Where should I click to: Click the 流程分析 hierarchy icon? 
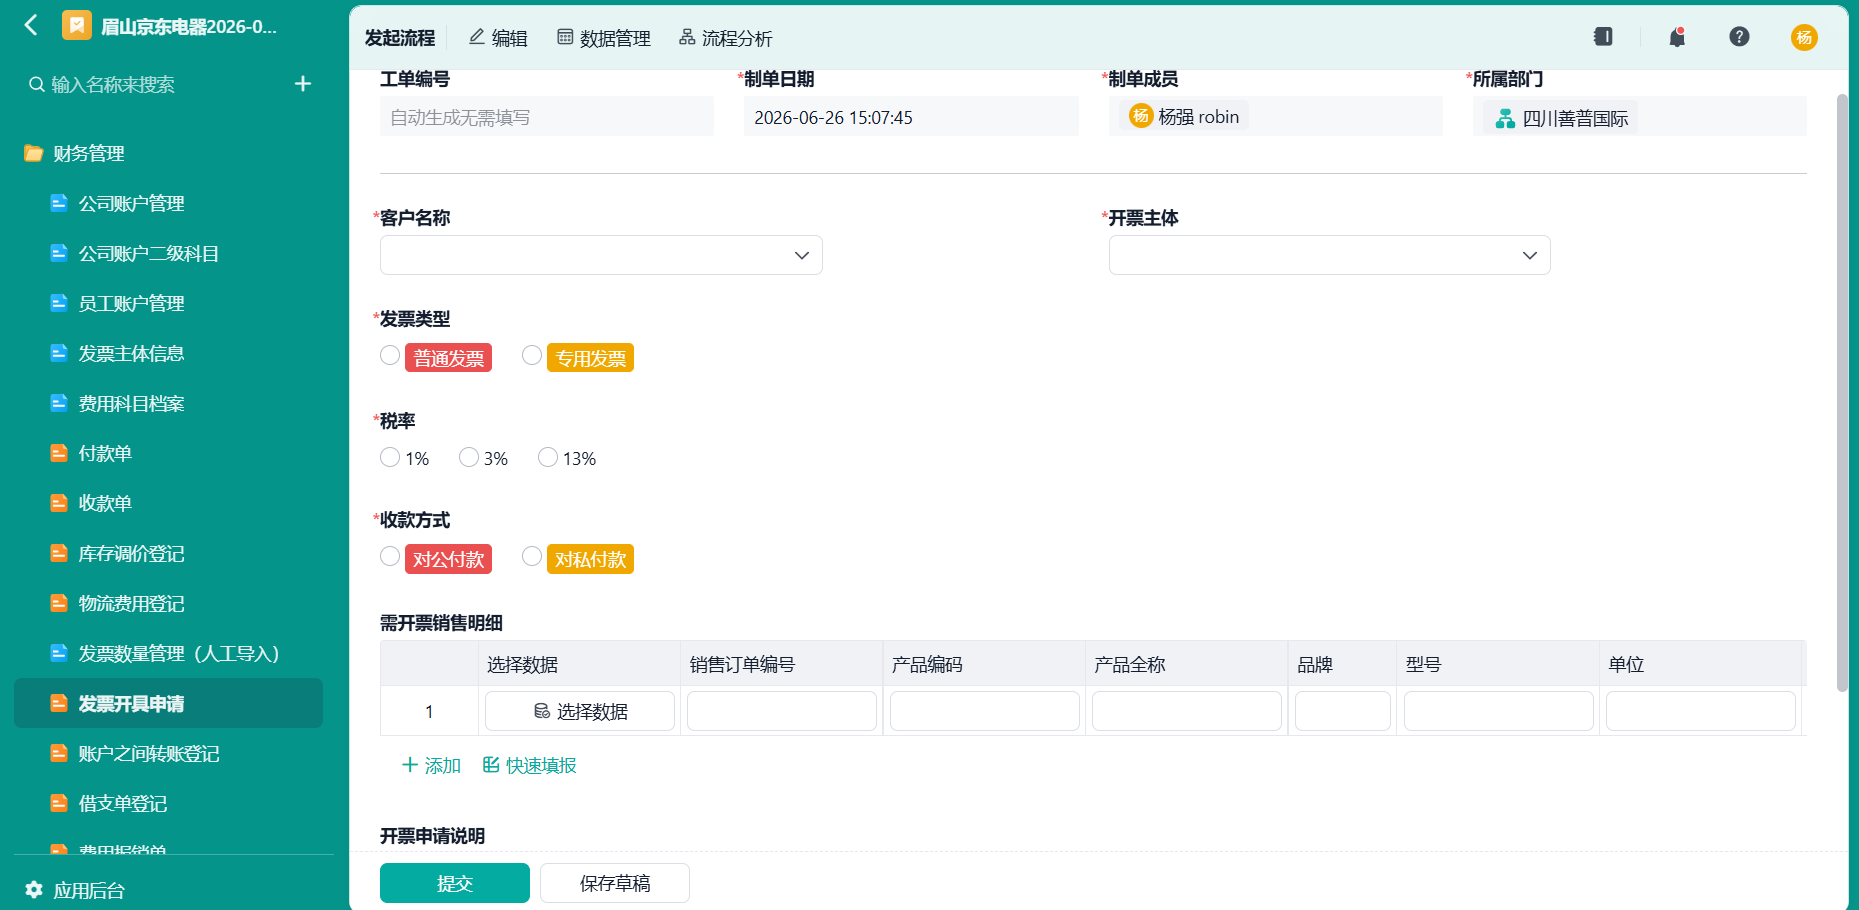(x=687, y=37)
